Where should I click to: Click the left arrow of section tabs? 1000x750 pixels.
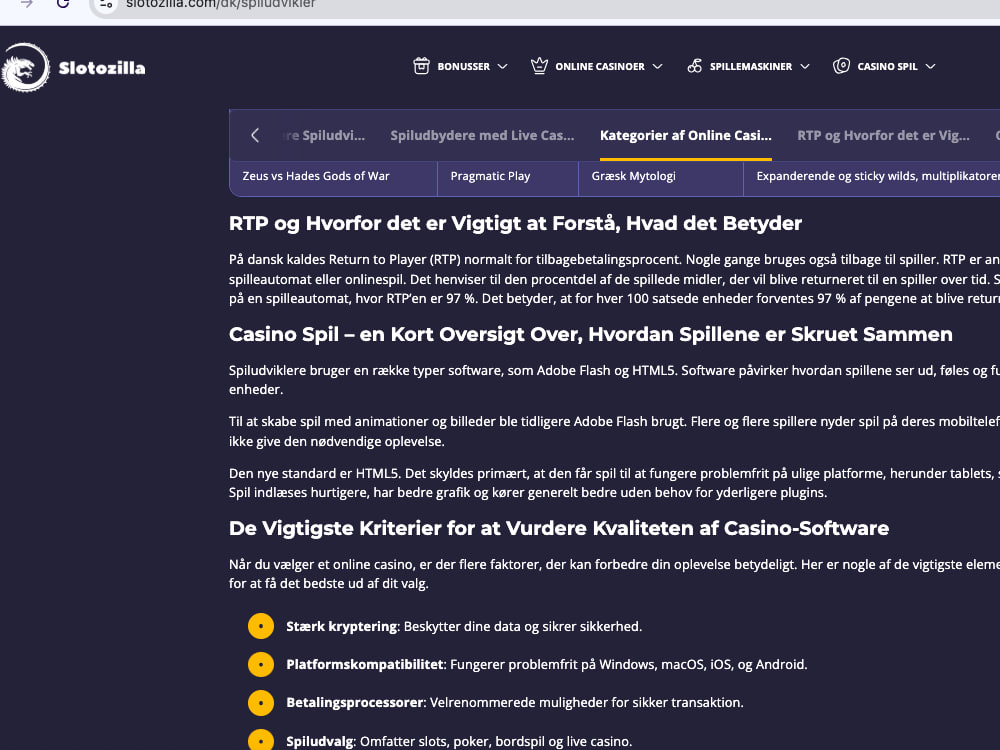click(255, 135)
